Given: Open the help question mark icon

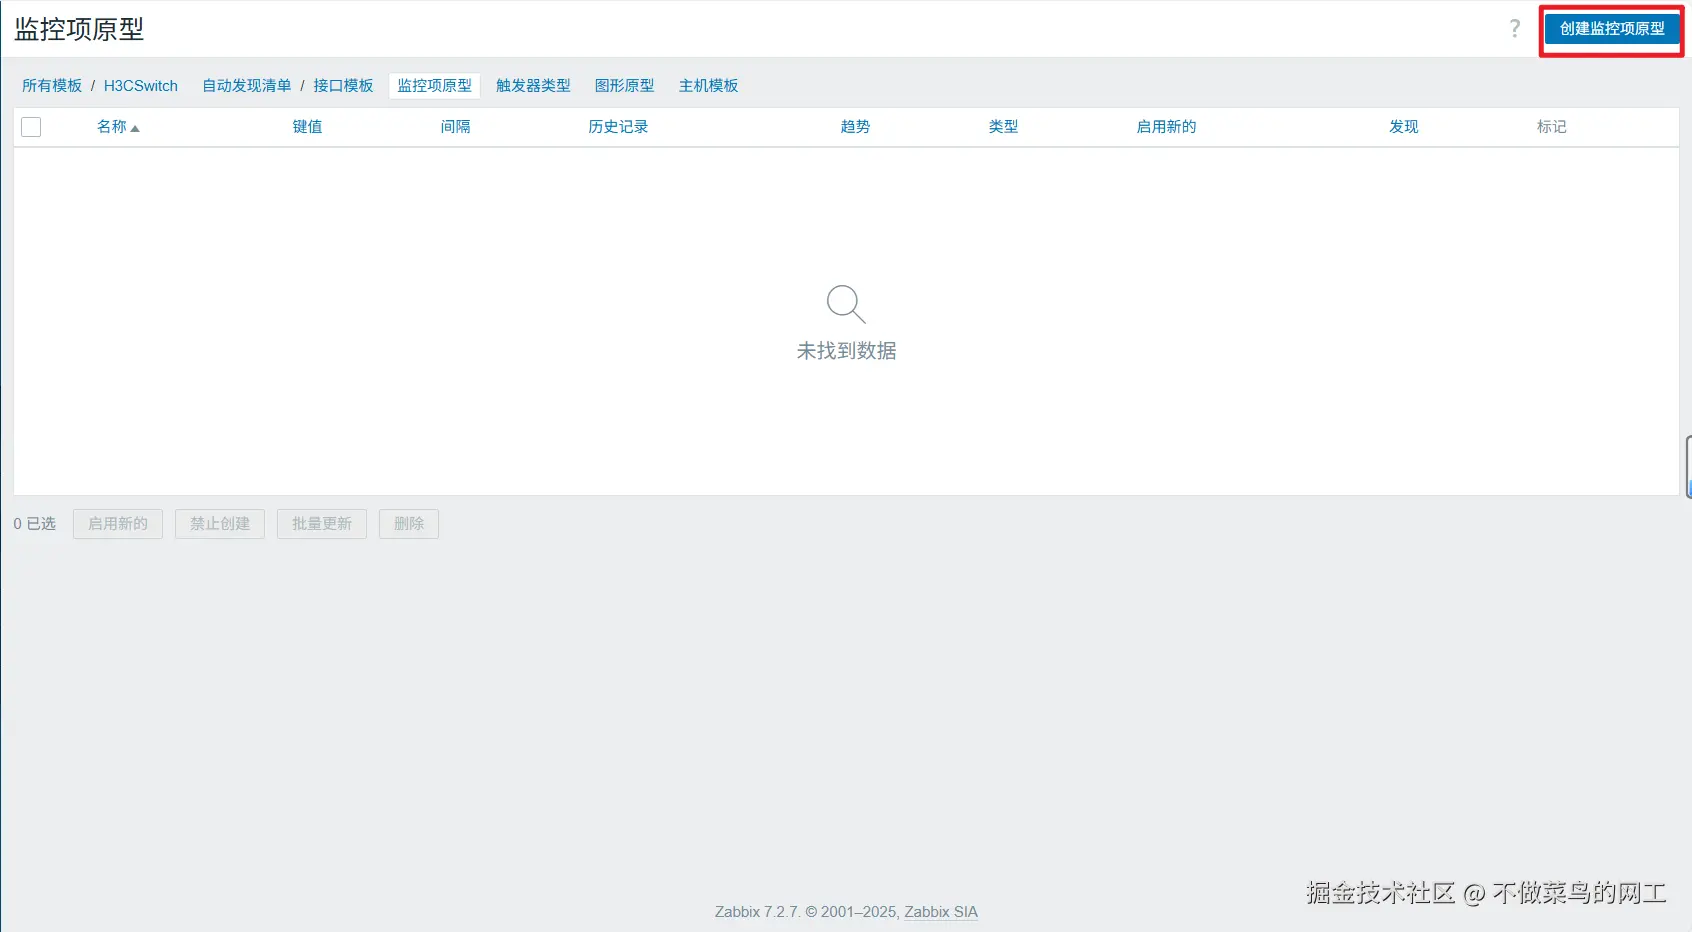Looking at the screenshot, I should [1515, 29].
